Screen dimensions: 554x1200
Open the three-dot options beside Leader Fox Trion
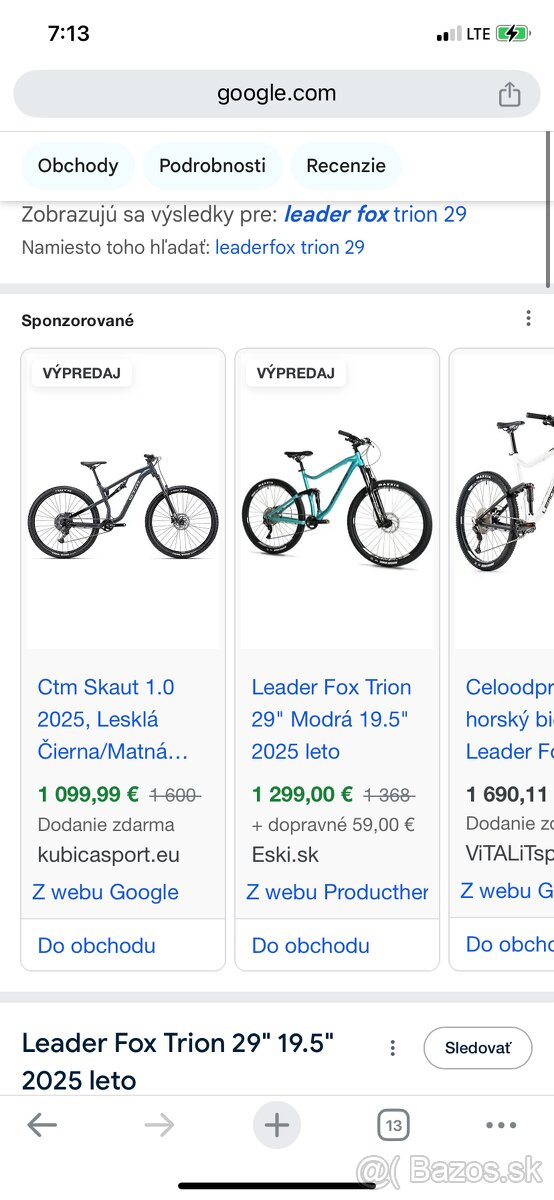click(x=393, y=1048)
